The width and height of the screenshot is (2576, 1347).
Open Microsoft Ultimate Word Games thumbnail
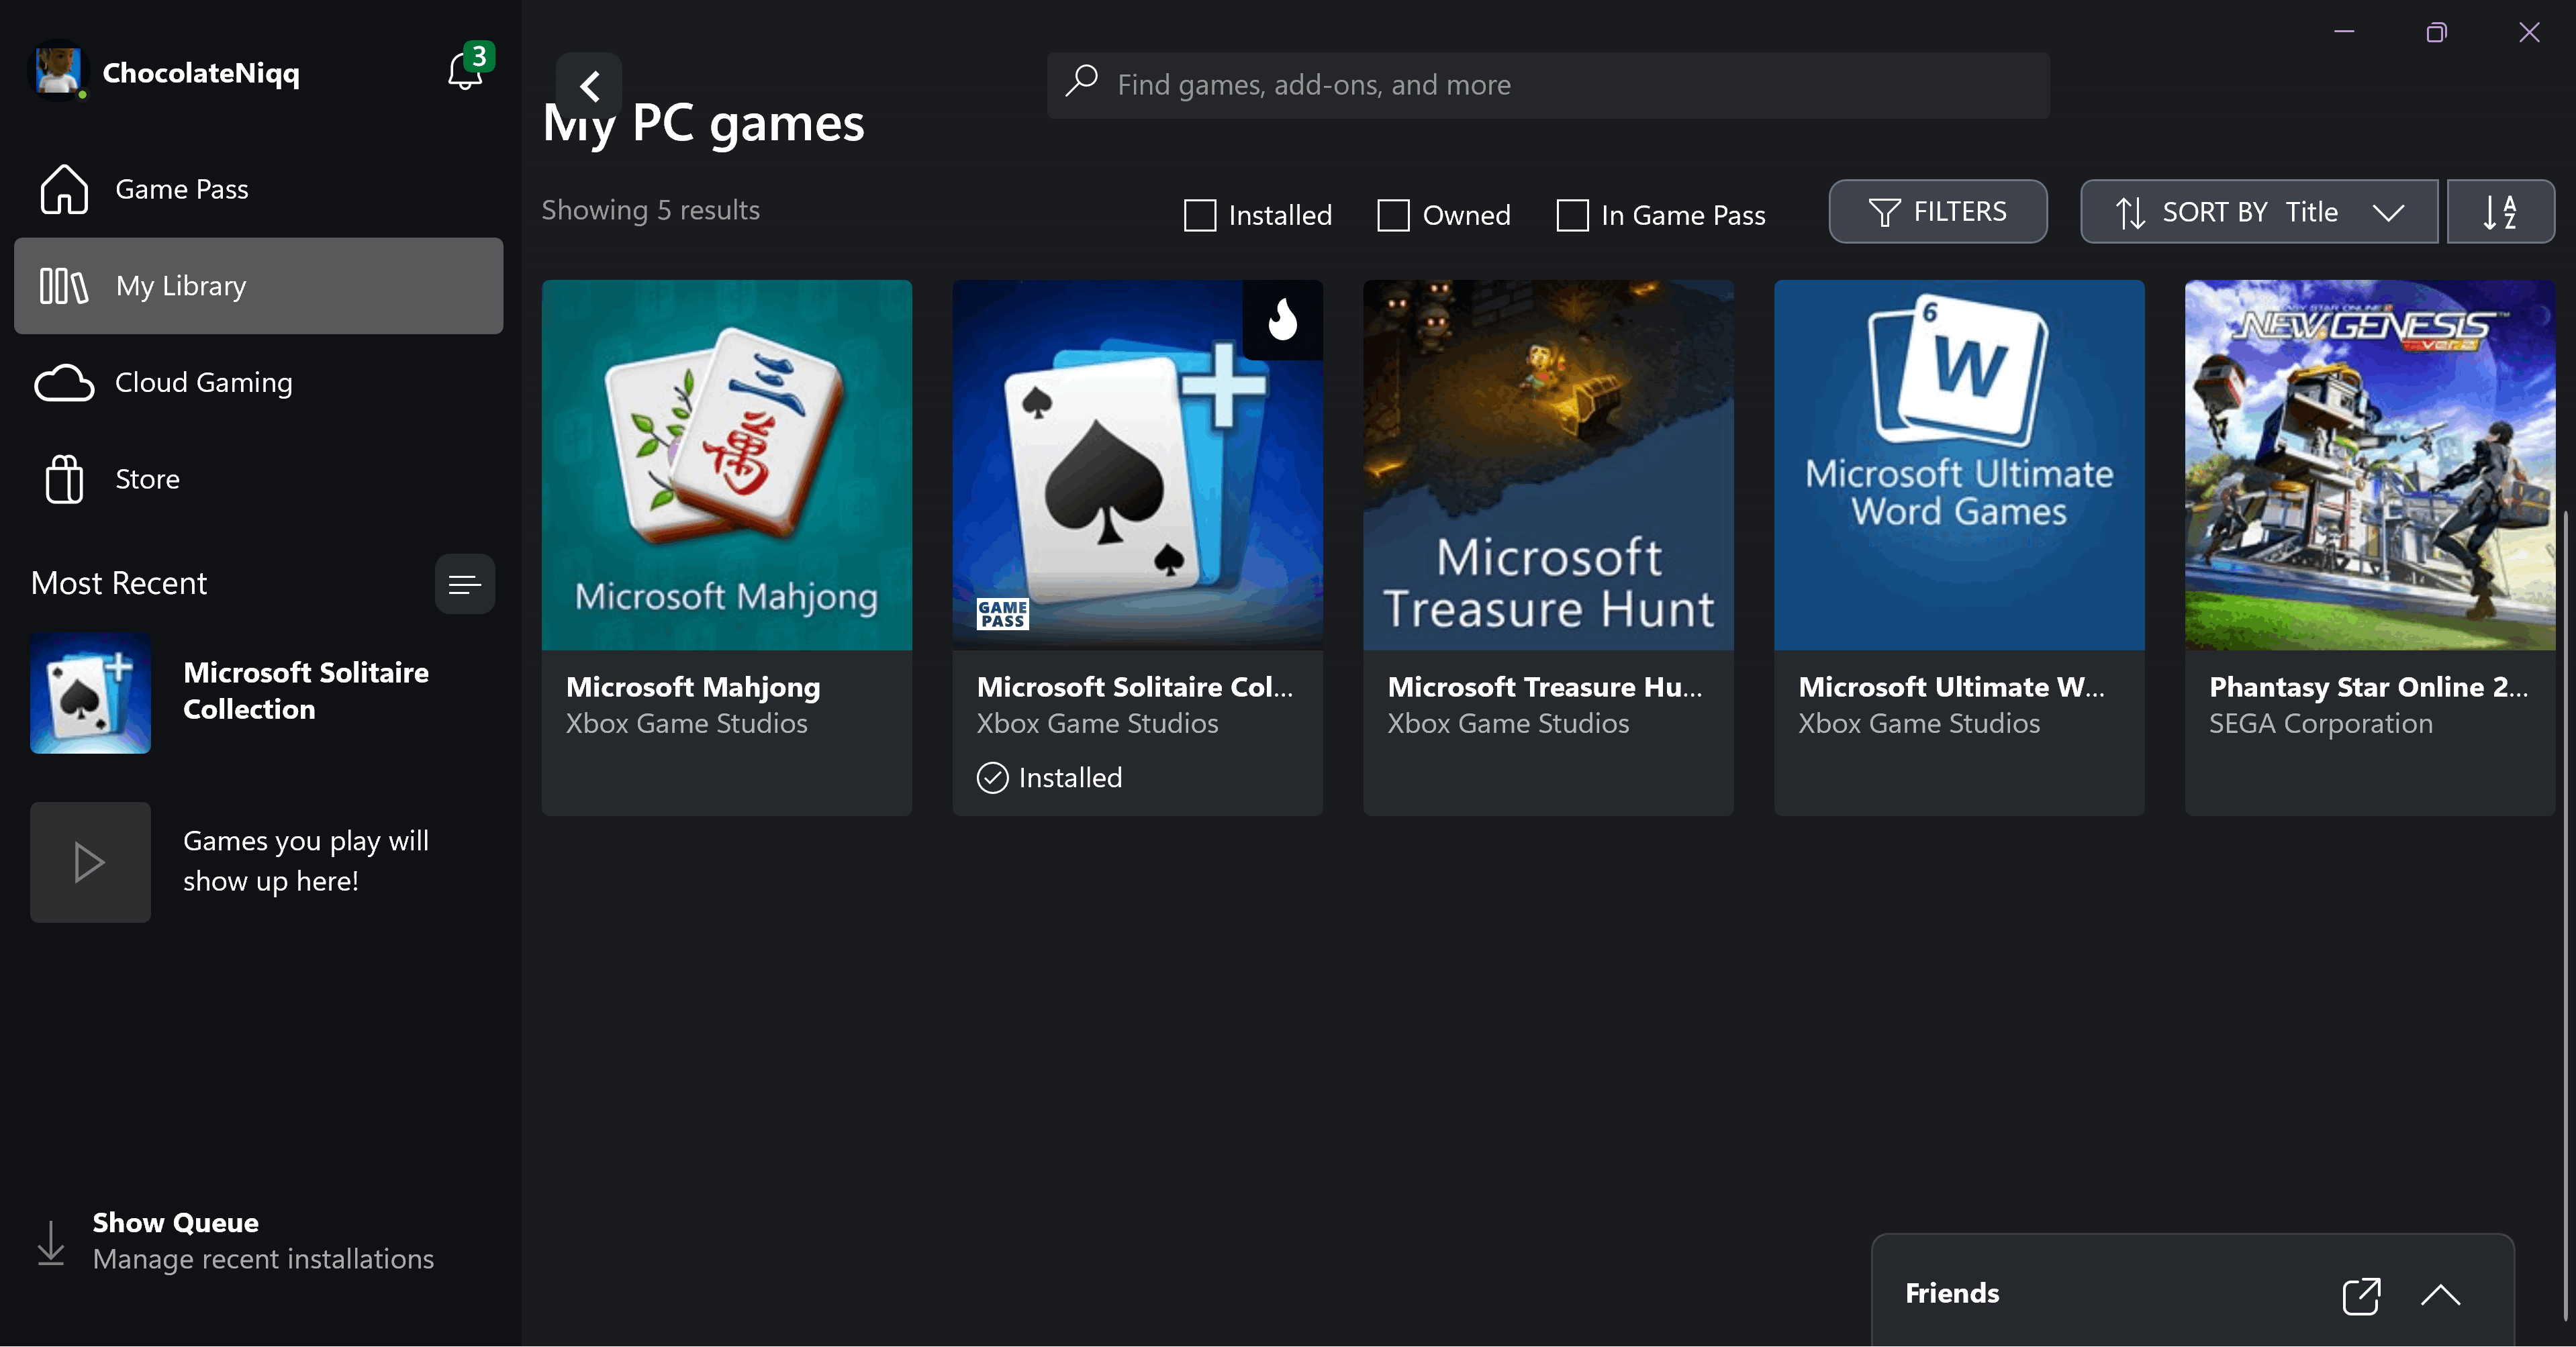(1959, 465)
